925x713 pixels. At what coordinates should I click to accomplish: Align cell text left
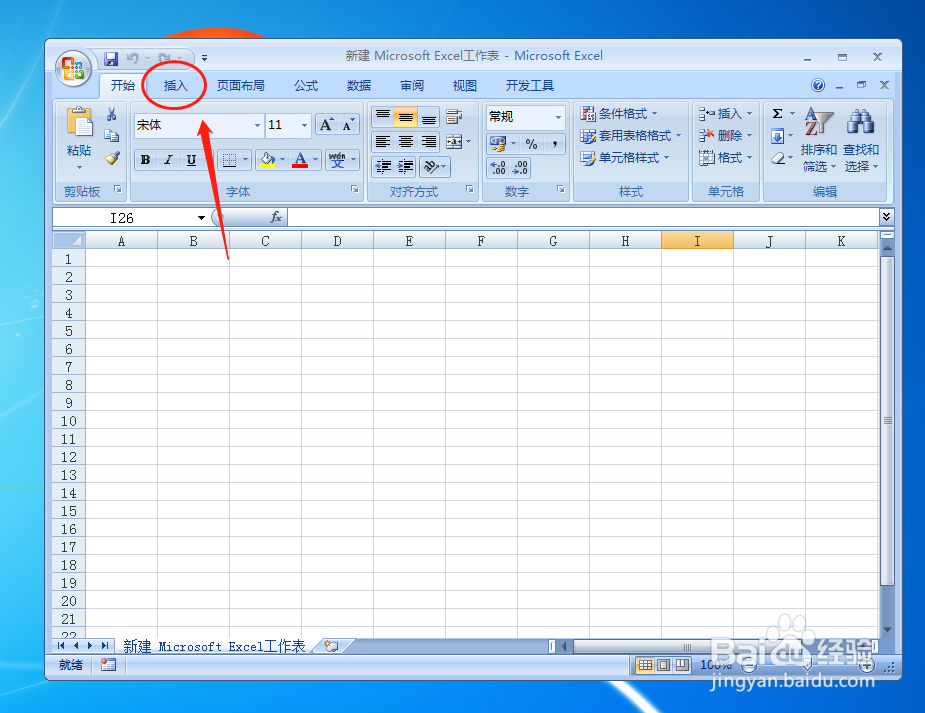coord(383,142)
